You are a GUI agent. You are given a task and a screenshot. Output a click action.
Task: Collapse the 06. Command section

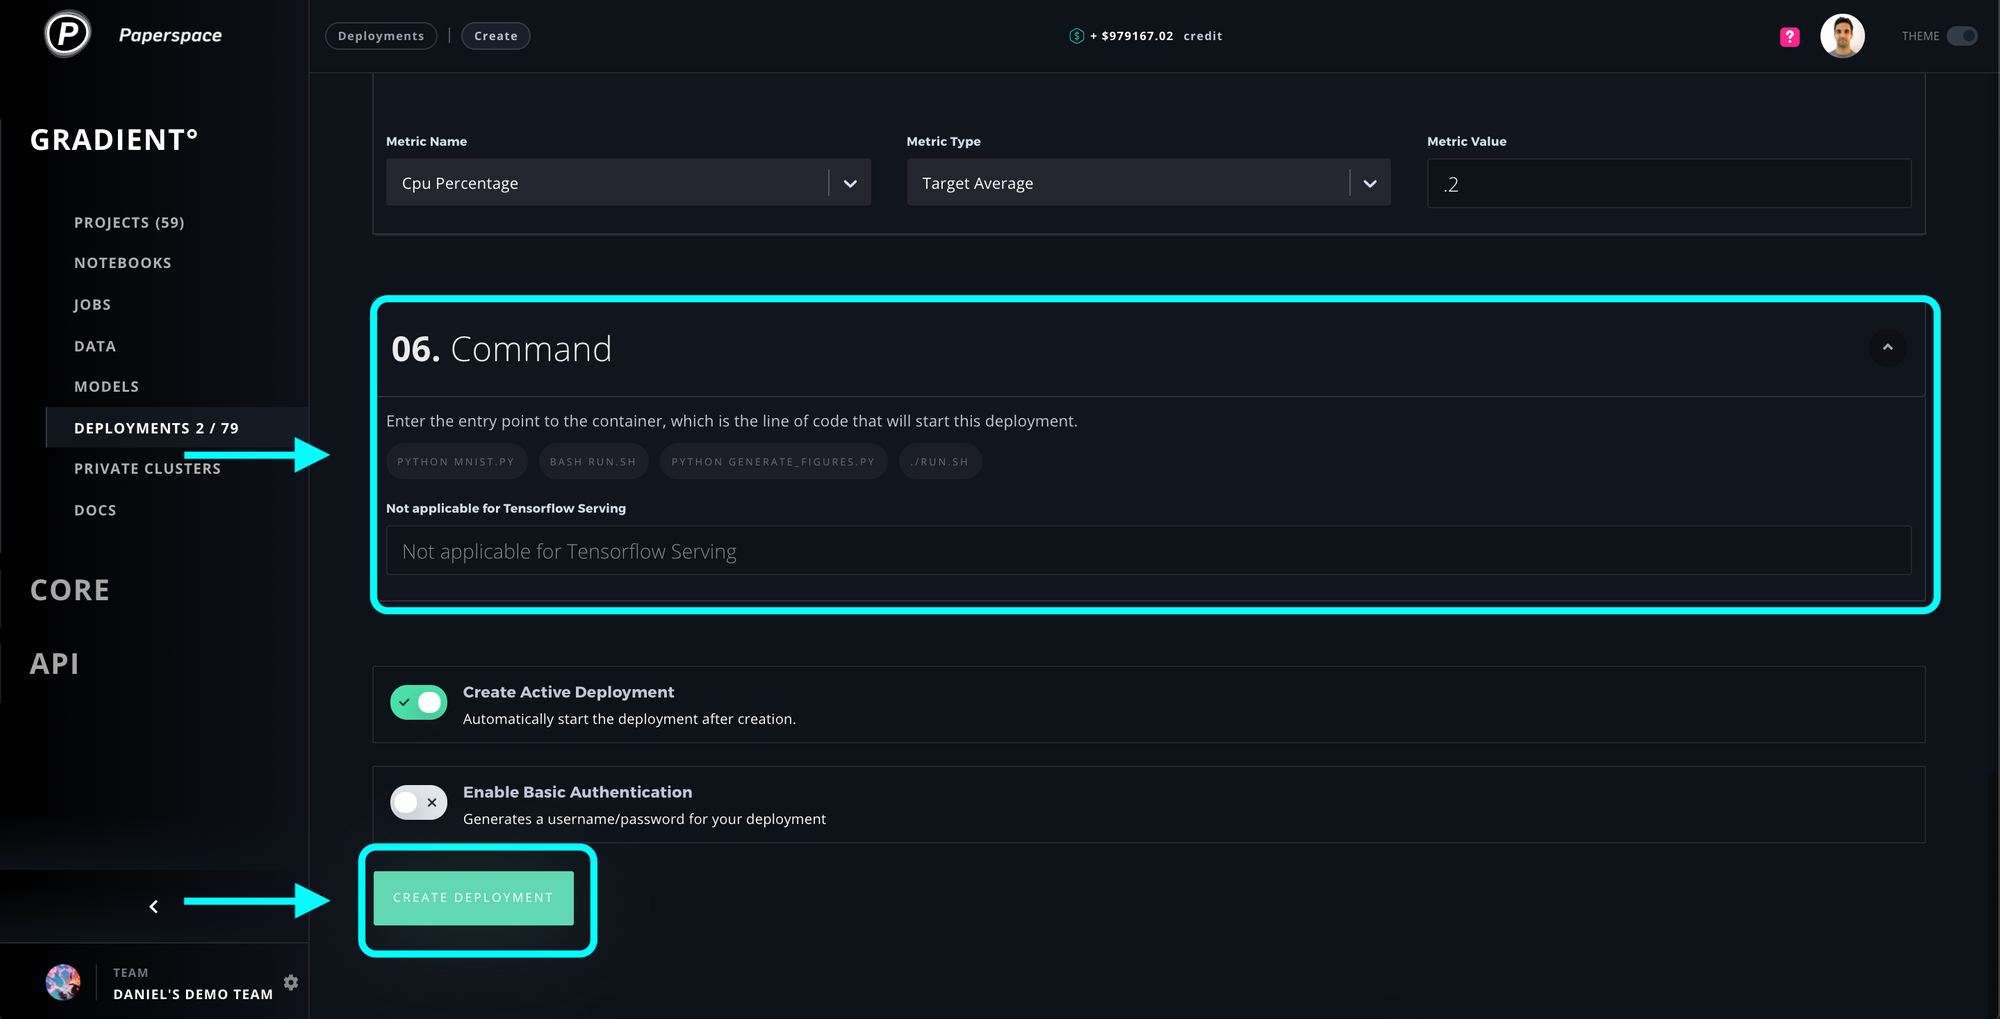[x=1887, y=347]
